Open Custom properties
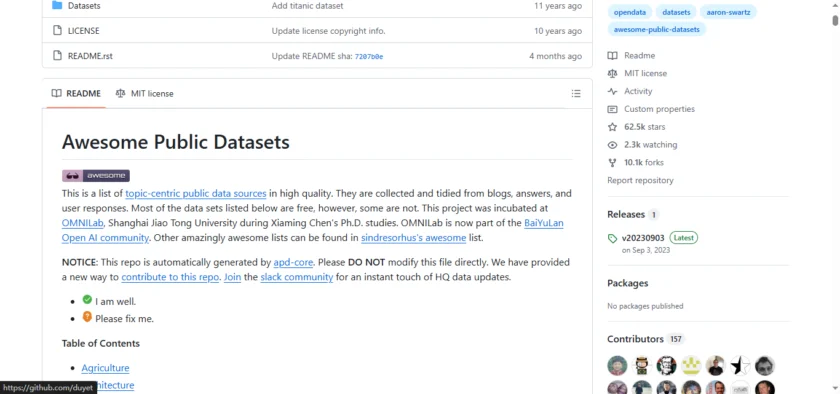840x394 pixels. (x=659, y=109)
